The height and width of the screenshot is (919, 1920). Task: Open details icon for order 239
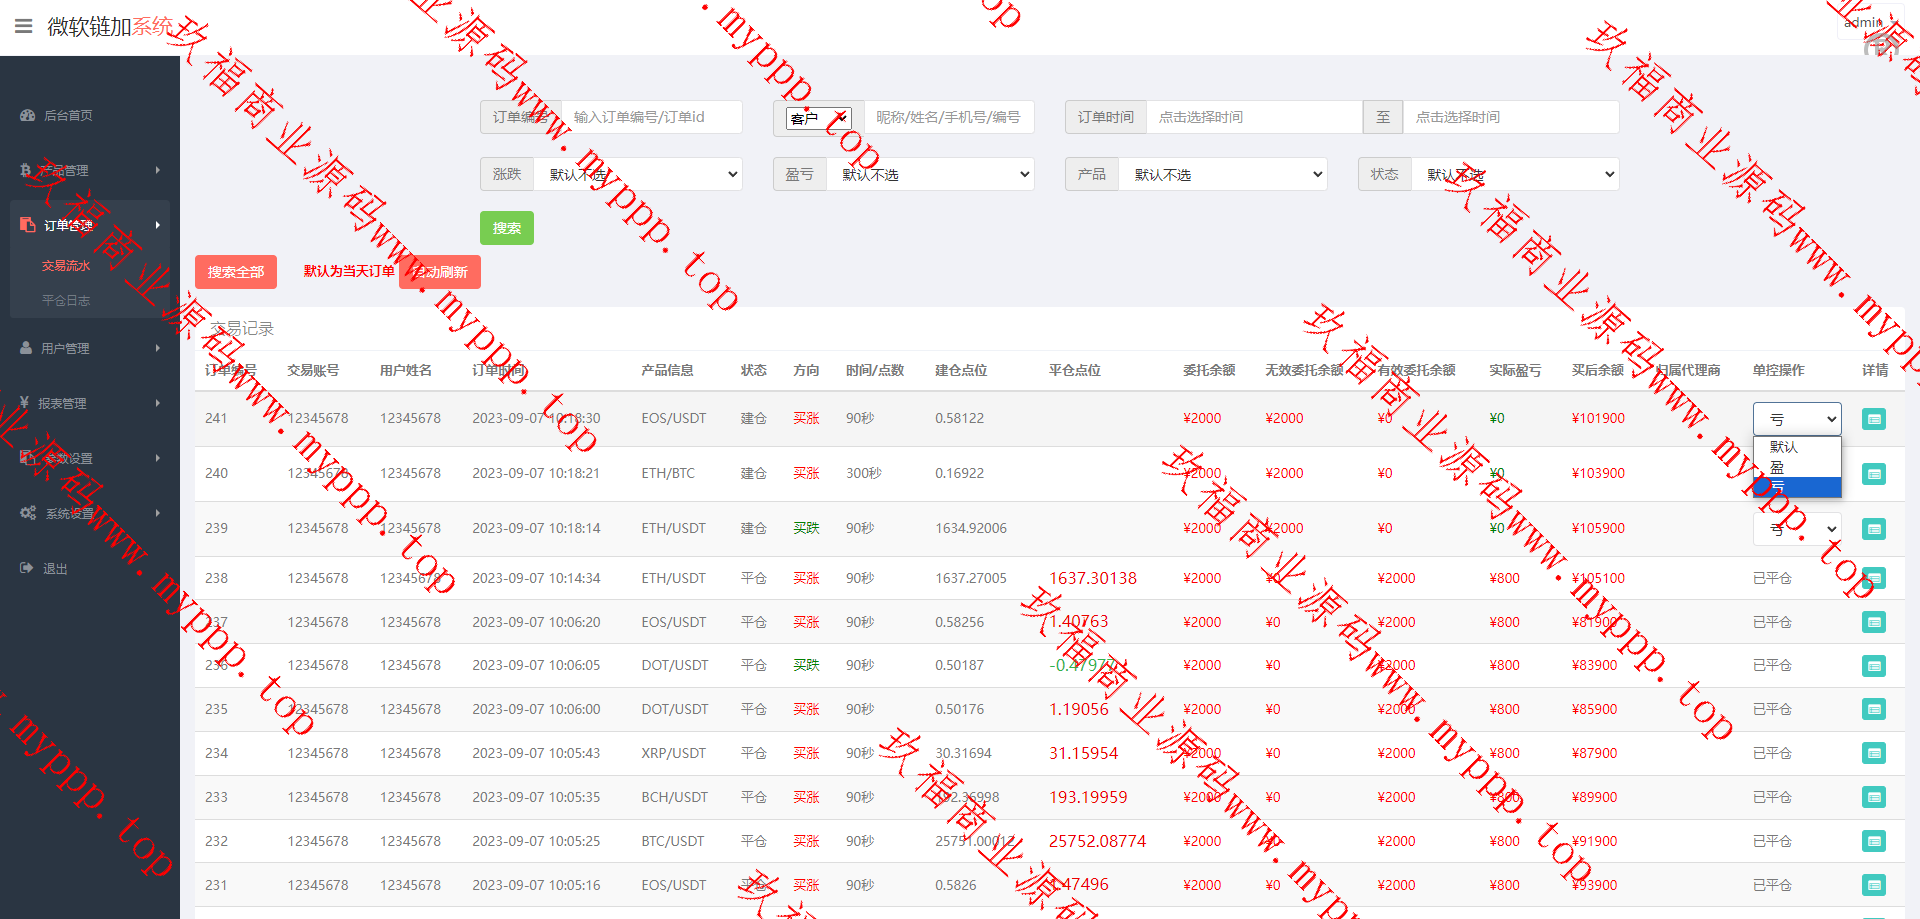(x=1873, y=529)
